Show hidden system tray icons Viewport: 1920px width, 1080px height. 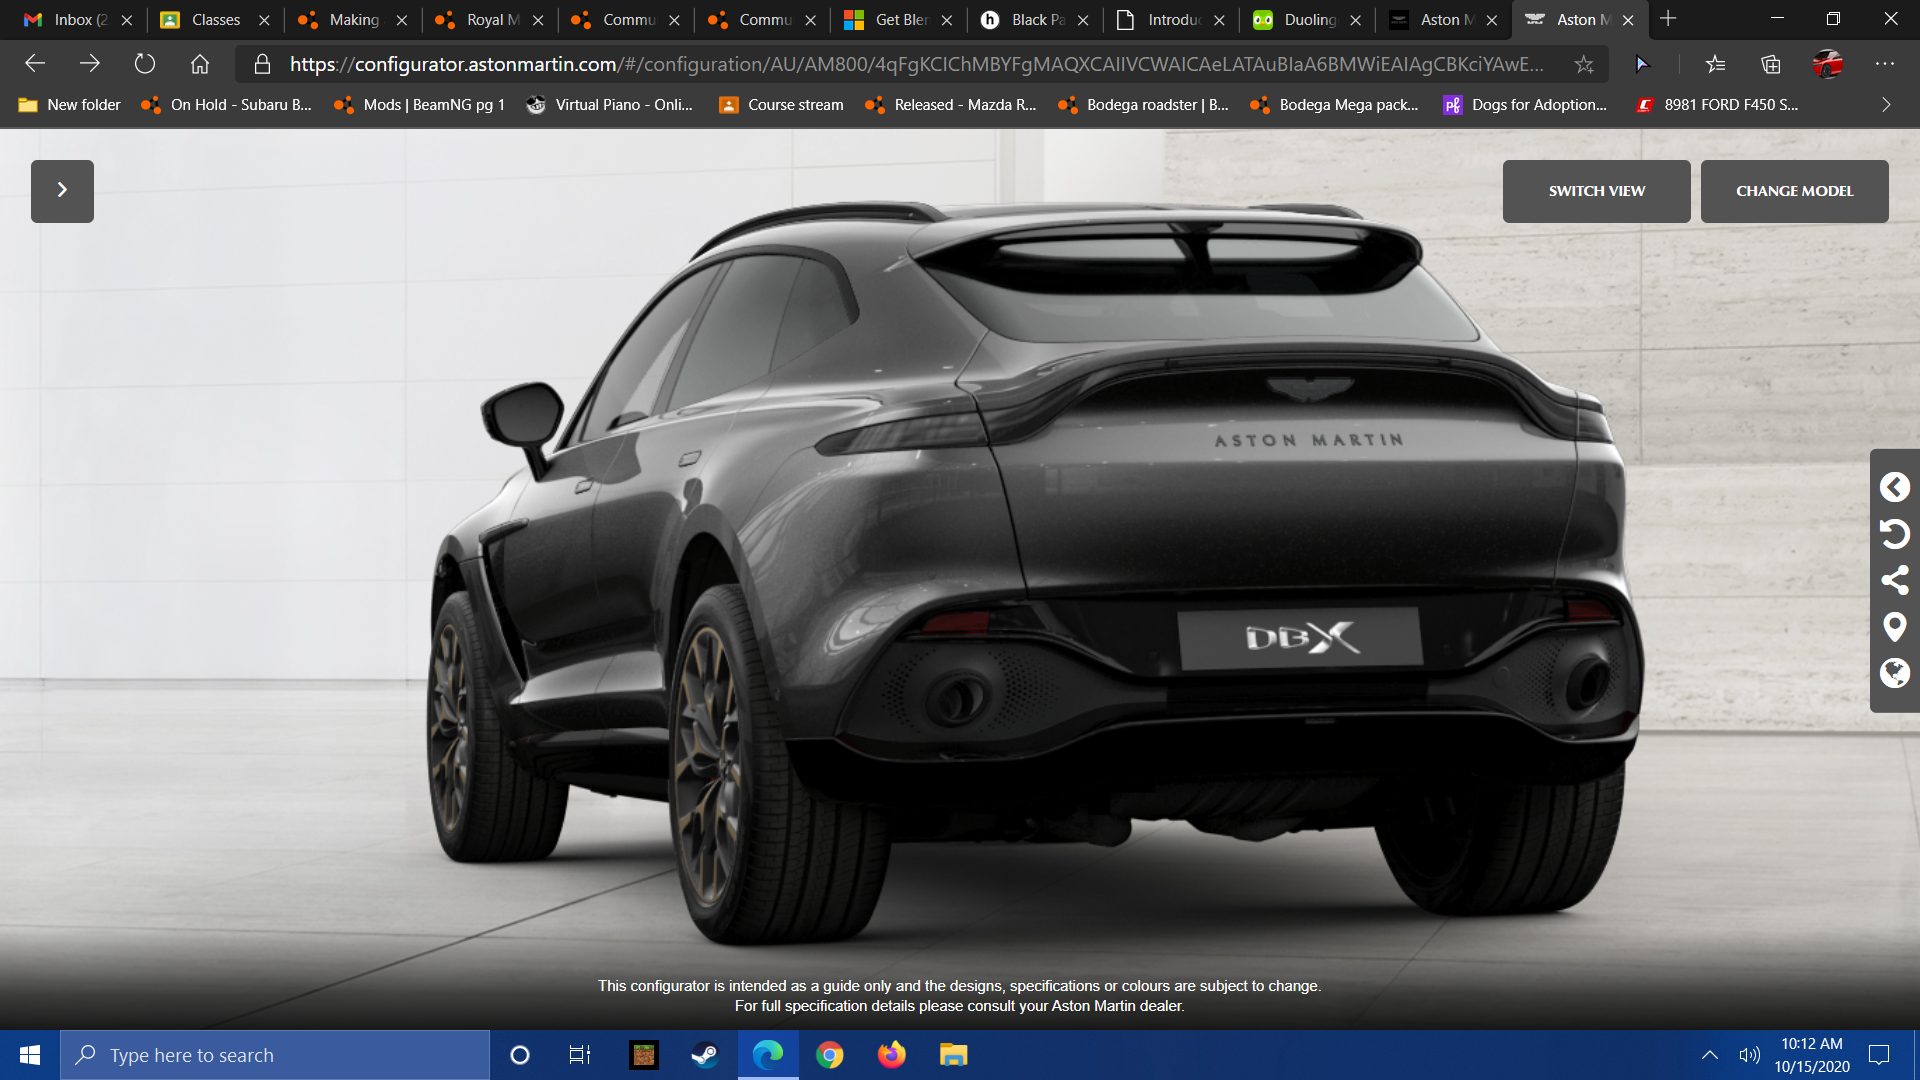click(1710, 1055)
